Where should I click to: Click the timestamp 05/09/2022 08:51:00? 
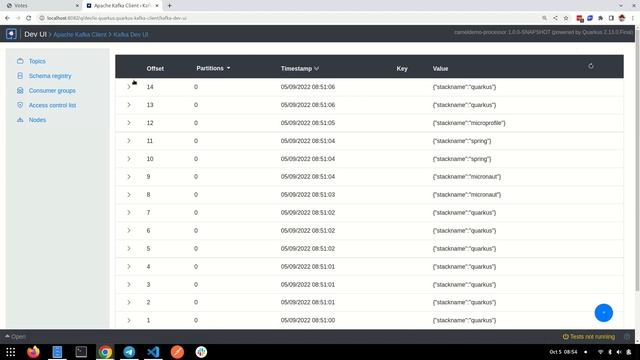[x=308, y=320]
